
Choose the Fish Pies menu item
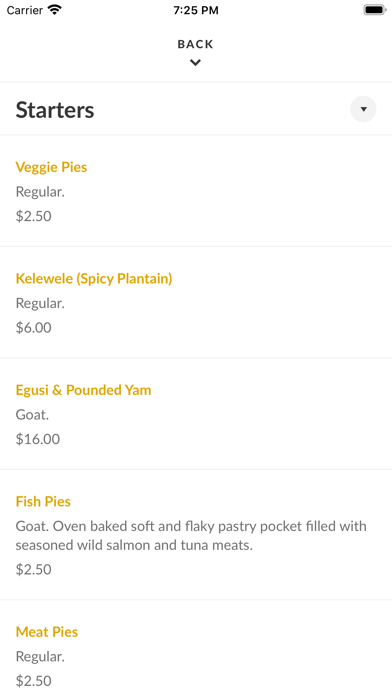(x=196, y=534)
